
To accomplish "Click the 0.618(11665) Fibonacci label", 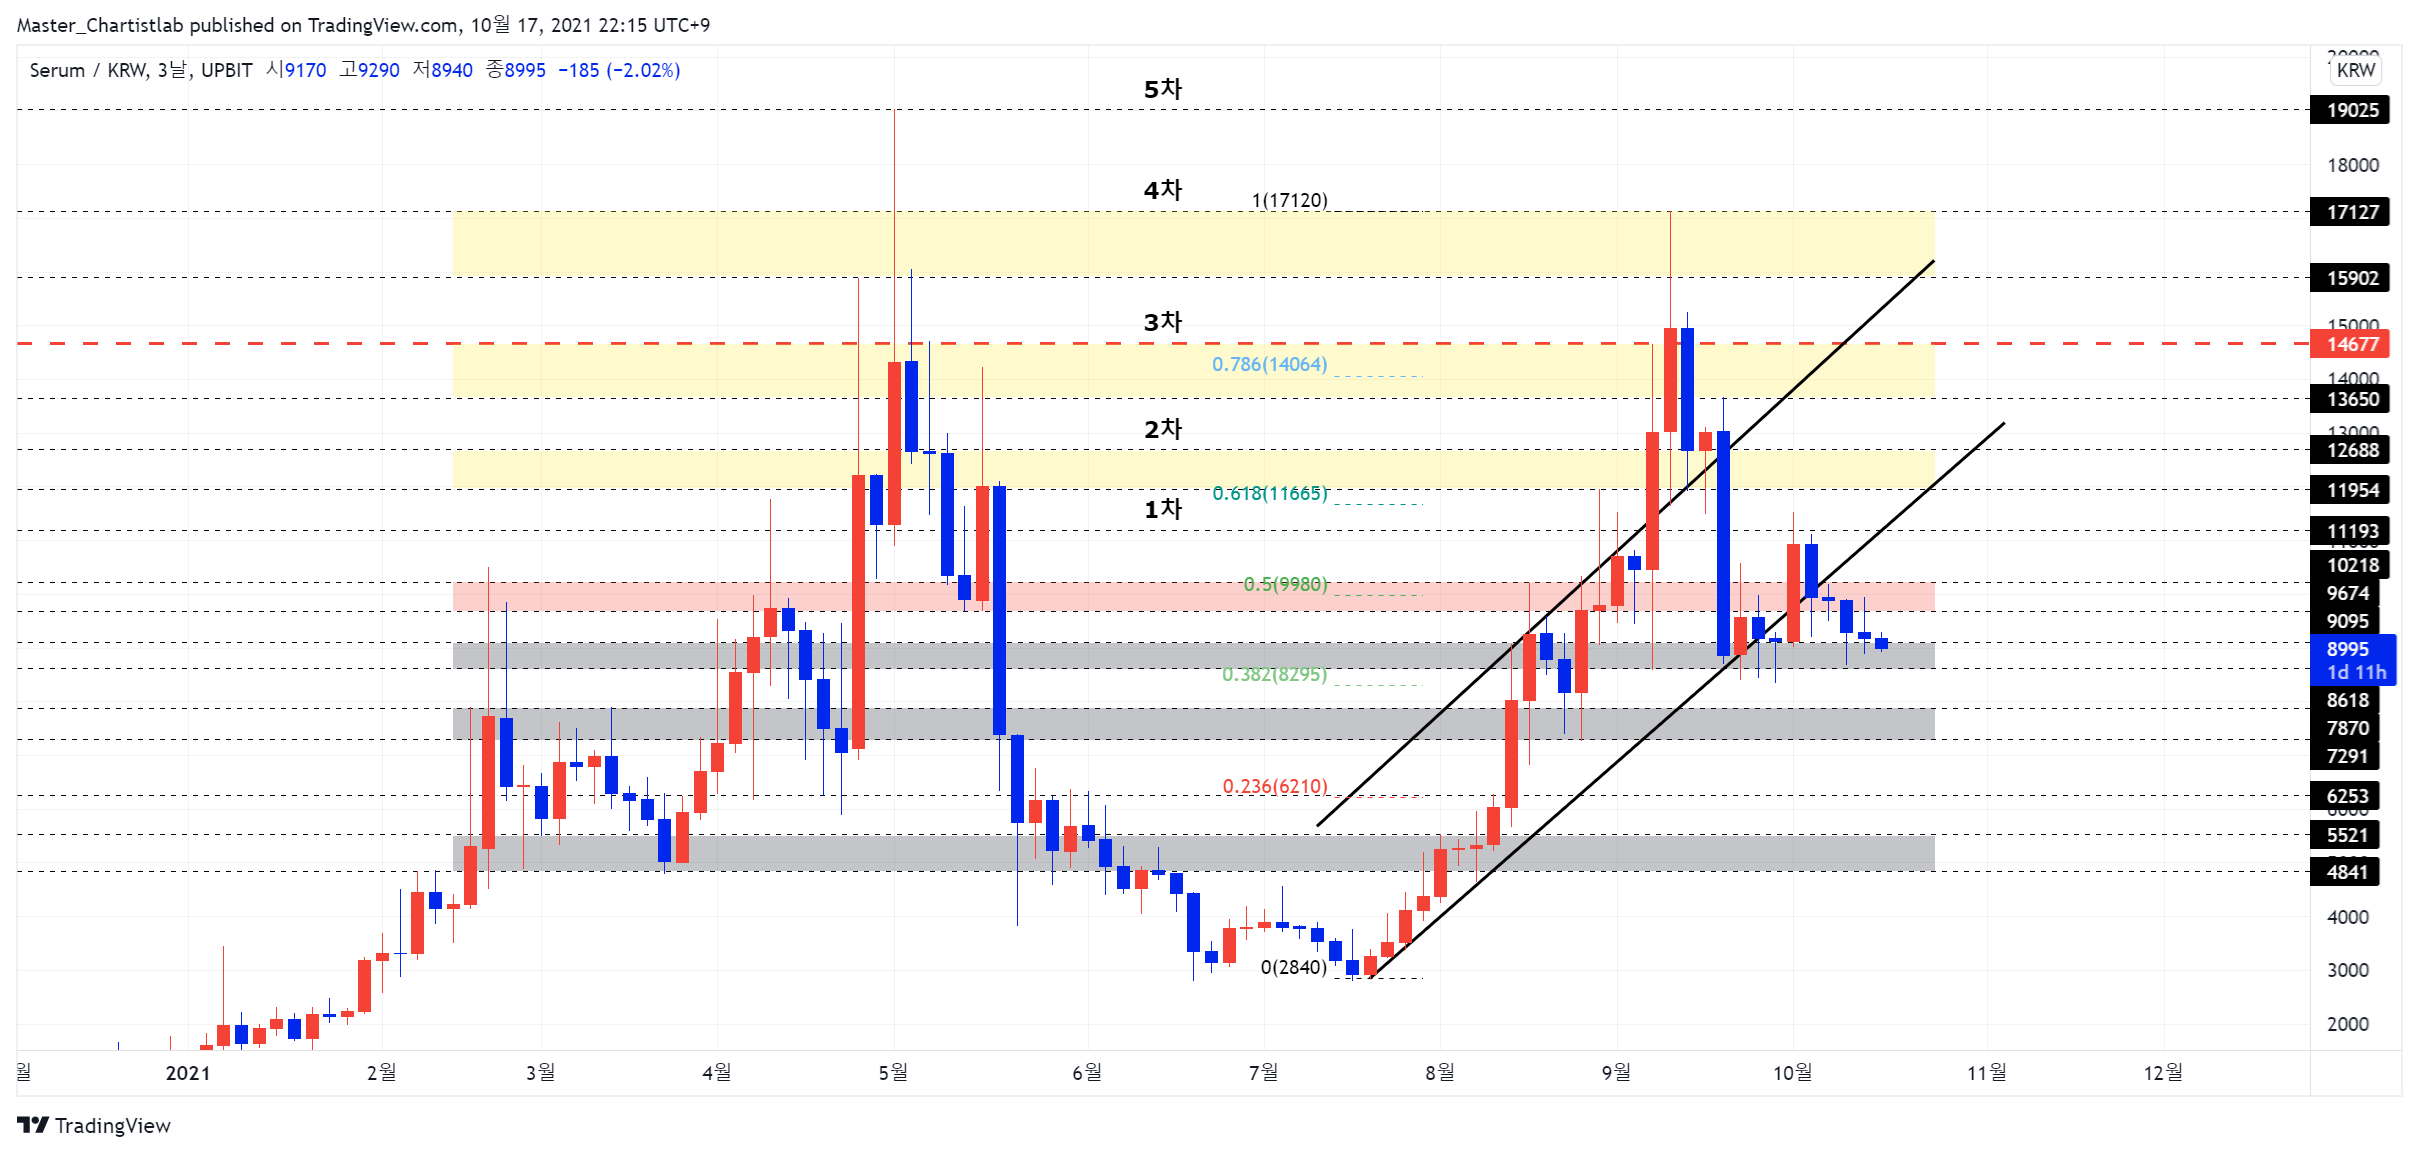I will 1269,493.
